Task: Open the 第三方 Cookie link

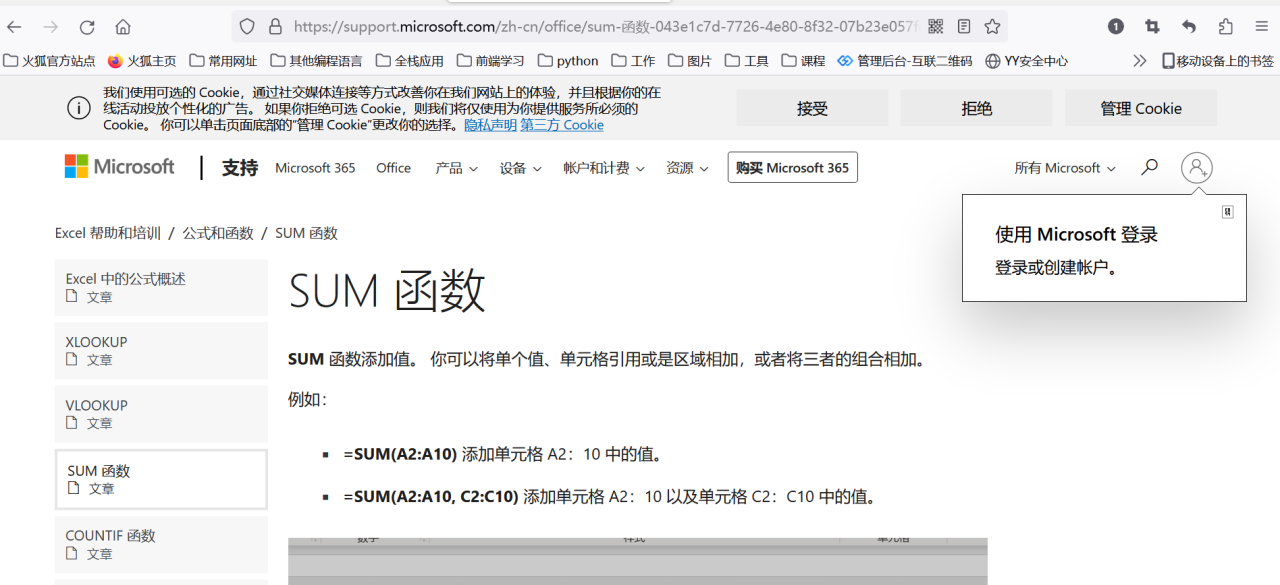Action: [x=562, y=125]
